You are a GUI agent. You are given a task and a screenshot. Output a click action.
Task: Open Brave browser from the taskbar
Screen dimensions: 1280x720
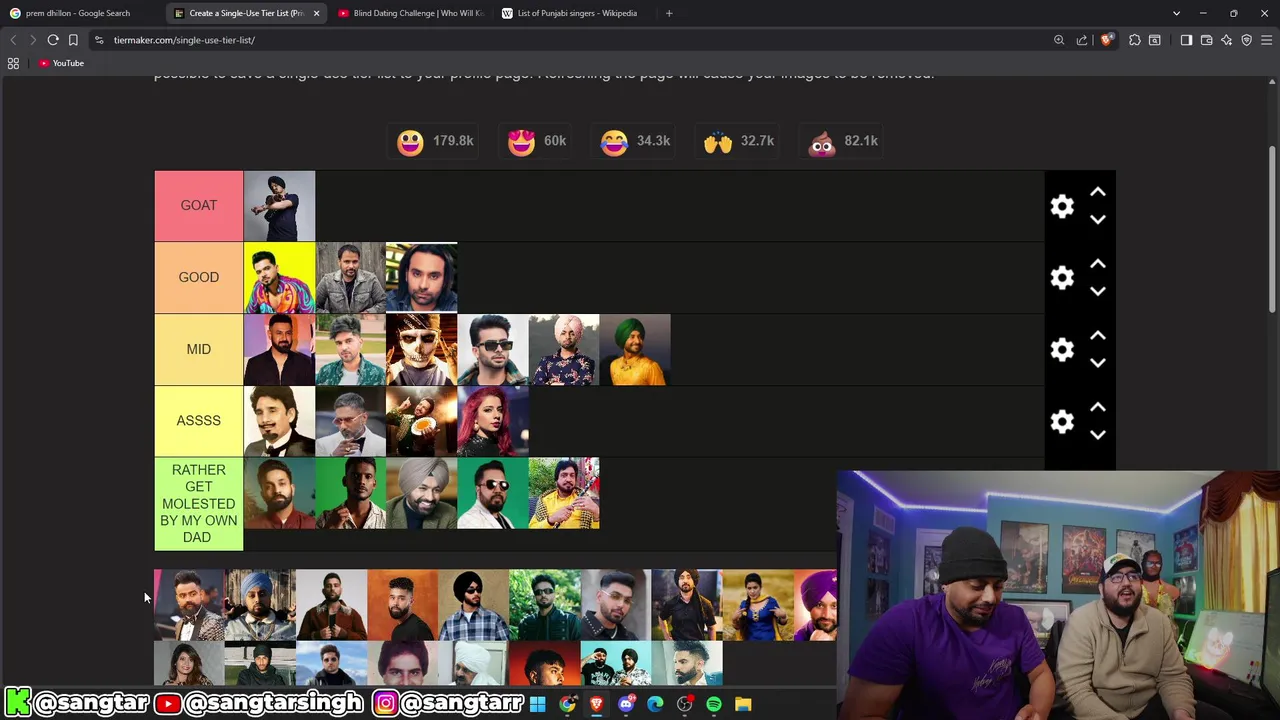596,704
